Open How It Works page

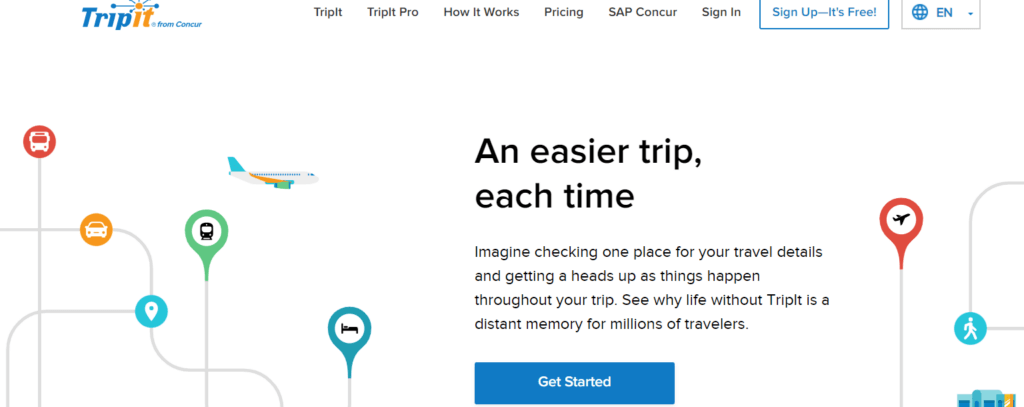(x=481, y=13)
